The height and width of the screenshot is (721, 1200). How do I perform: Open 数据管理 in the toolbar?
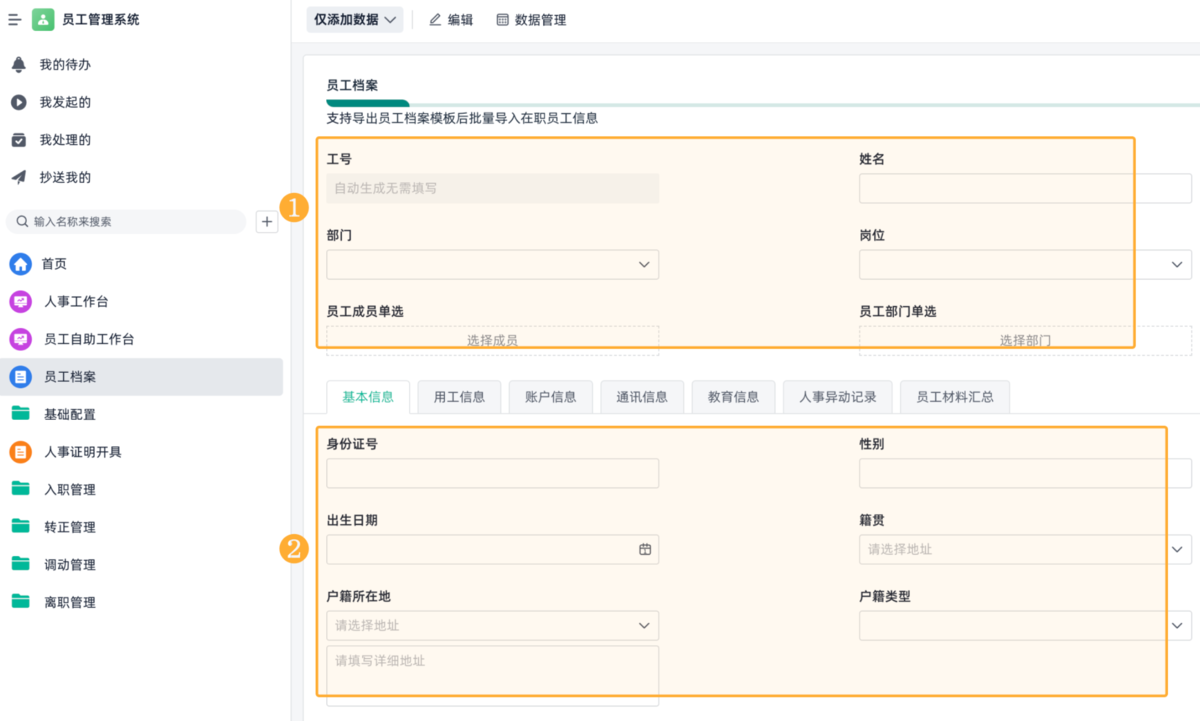pyautogui.click(x=531, y=20)
